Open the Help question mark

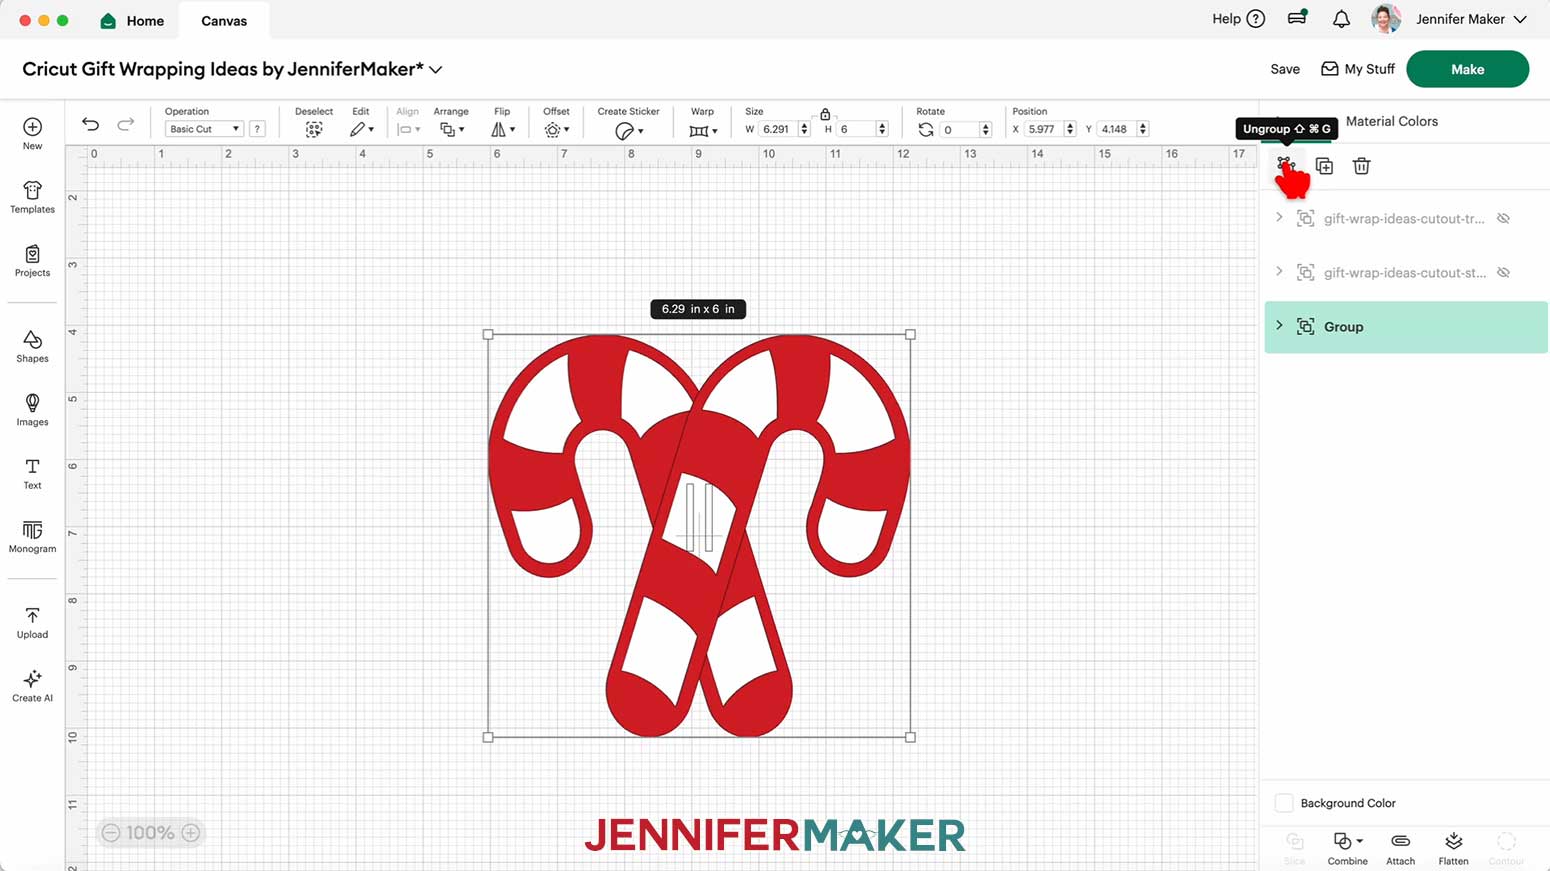tap(1256, 19)
